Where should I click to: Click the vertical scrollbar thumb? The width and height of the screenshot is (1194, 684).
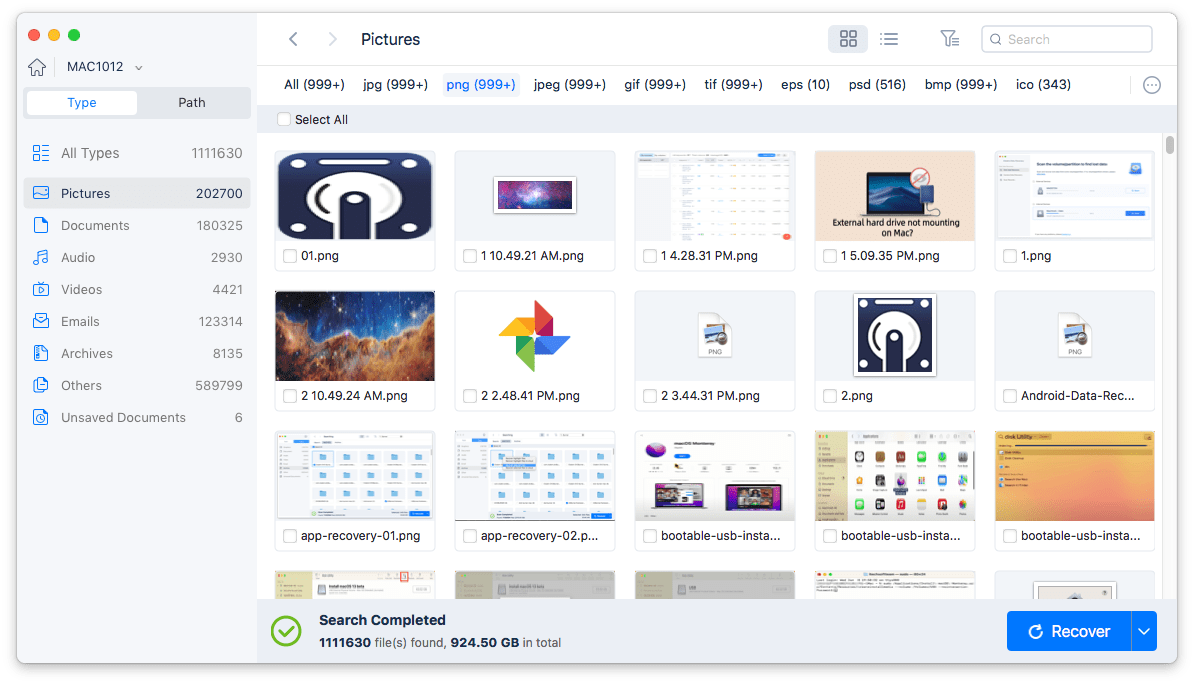coord(1170,145)
